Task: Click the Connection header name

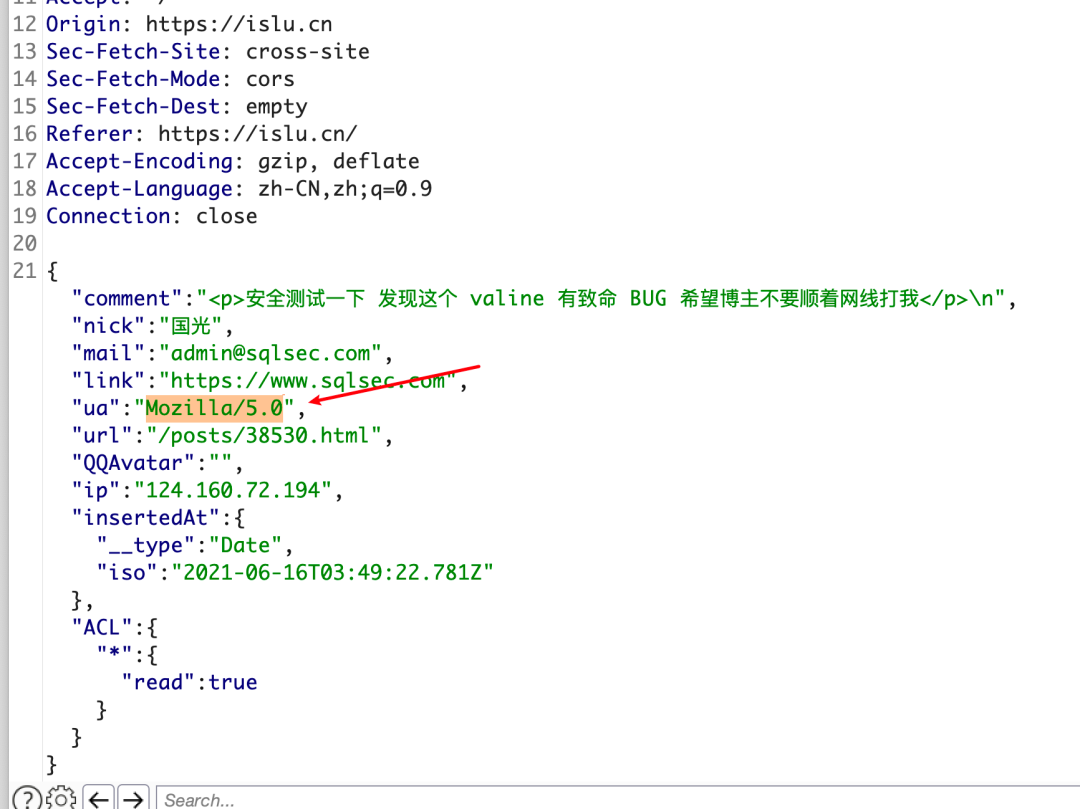Action: (x=108, y=216)
